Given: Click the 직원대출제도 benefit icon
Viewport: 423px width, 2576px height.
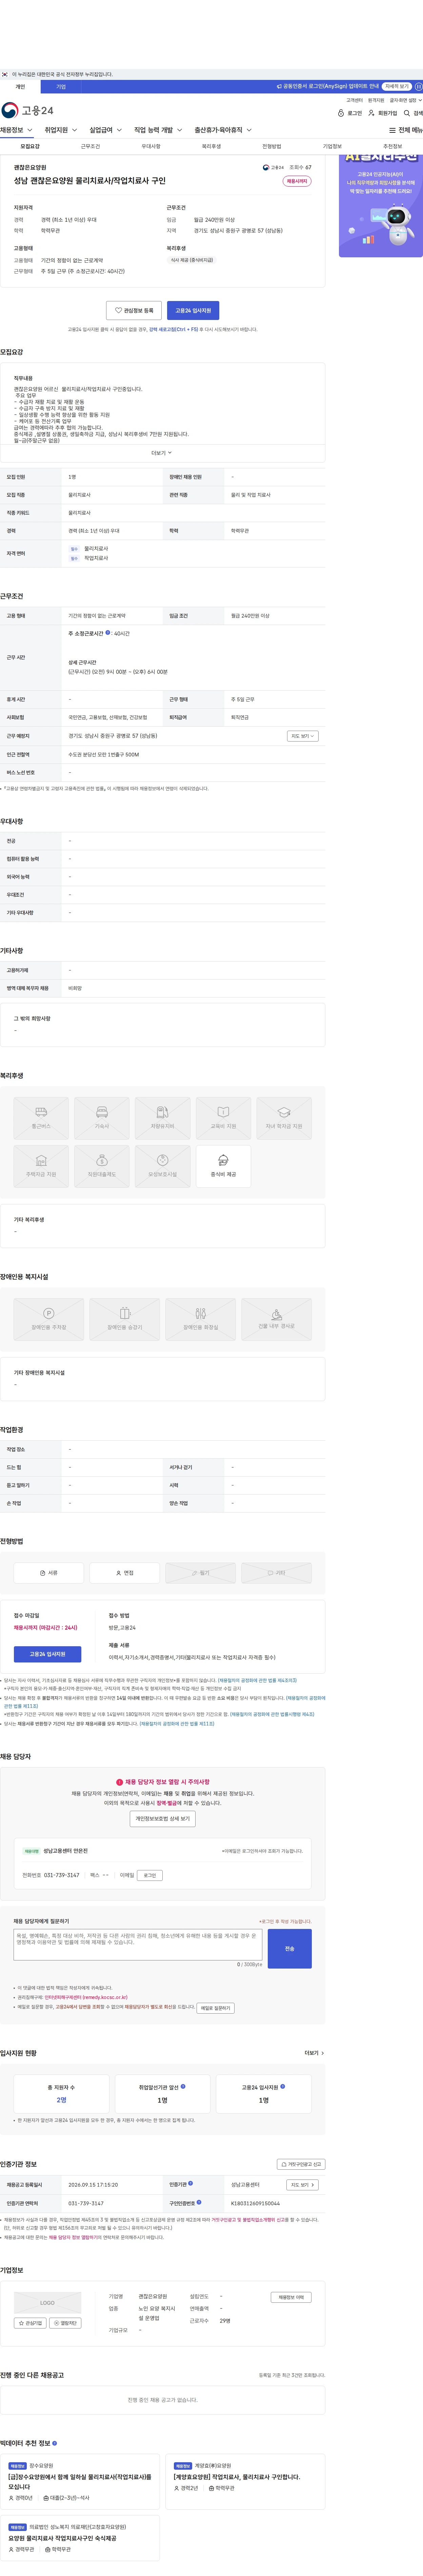Looking at the screenshot, I should 102,1166.
